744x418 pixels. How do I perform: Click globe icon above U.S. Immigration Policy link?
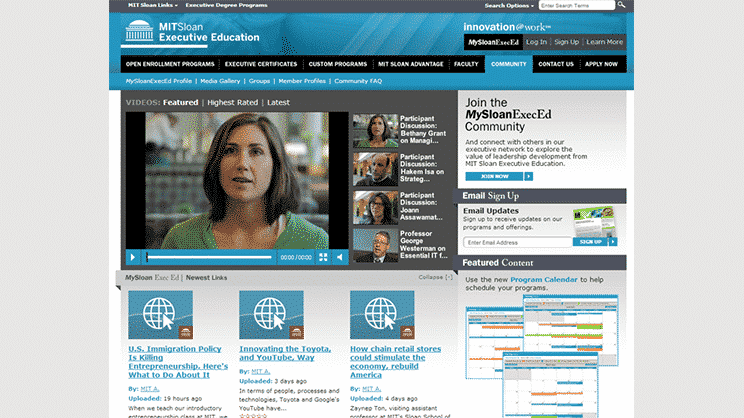(160, 315)
